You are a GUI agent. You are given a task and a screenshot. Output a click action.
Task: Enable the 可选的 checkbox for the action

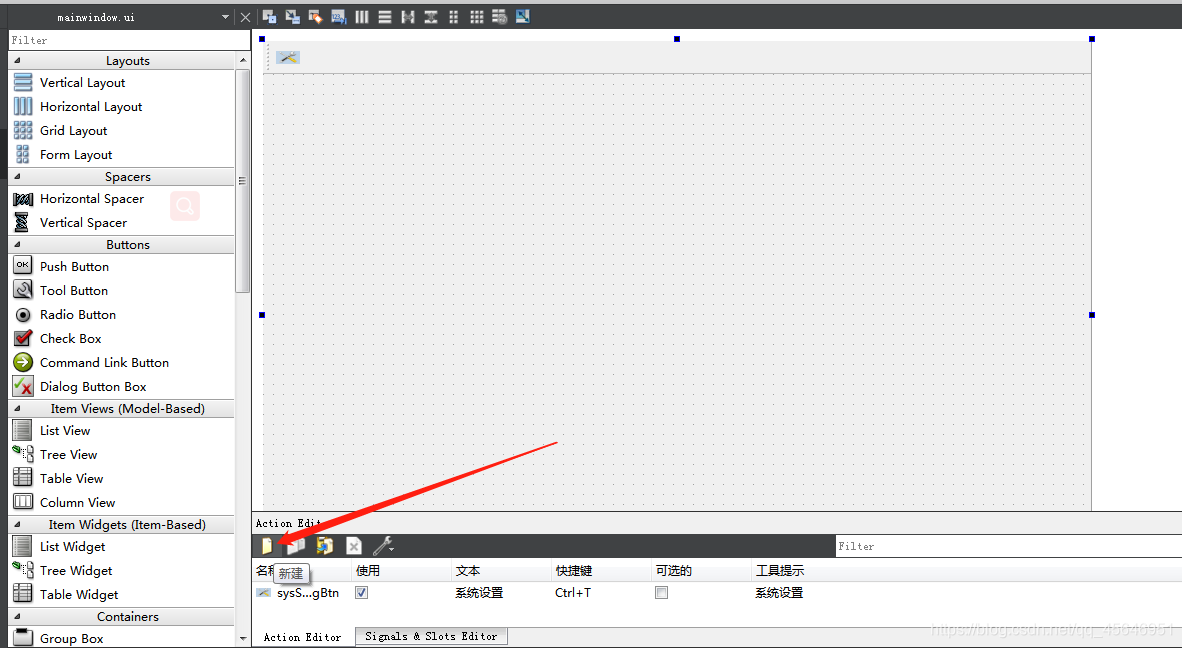pos(661,591)
